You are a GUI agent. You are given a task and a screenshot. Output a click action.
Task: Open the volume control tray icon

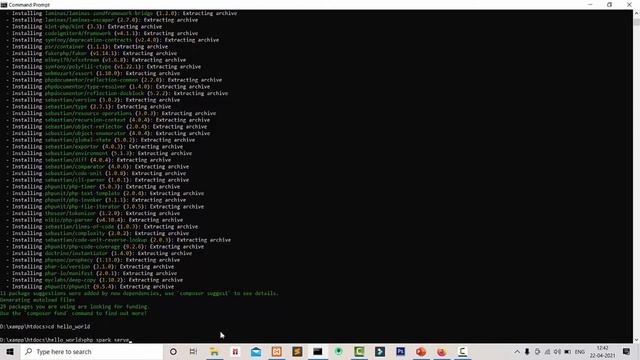pos(557,351)
